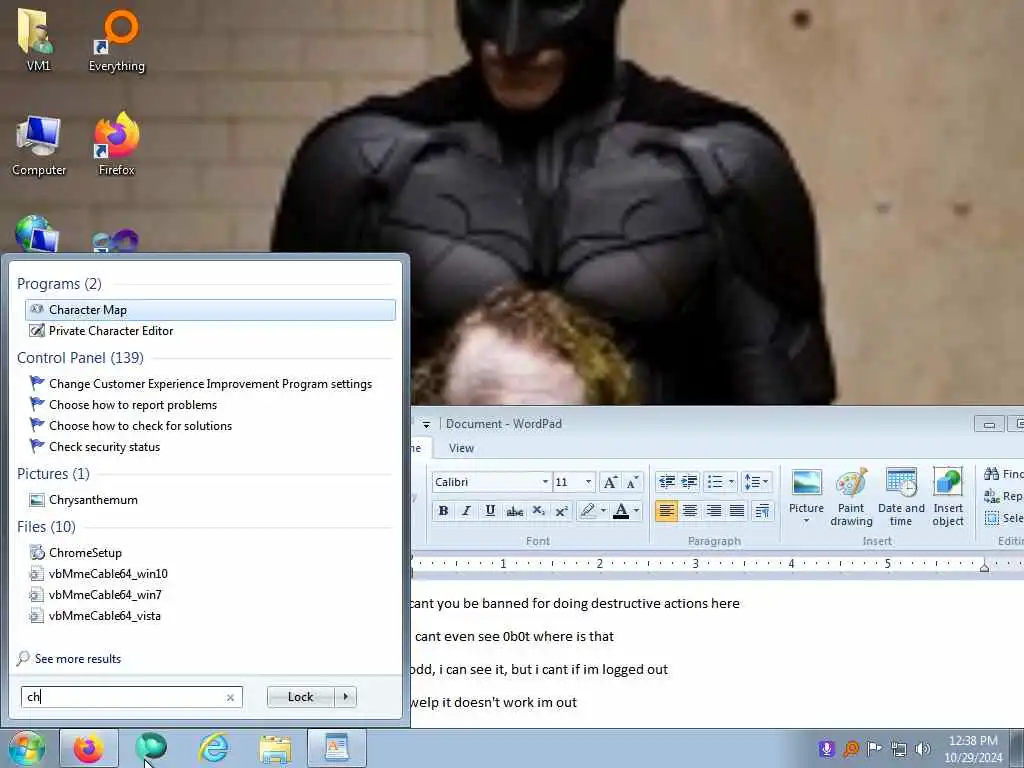Screen dimensions: 1024x768
Task: Open the font size 11 dropdown
Action: click(x=588, y=482)
